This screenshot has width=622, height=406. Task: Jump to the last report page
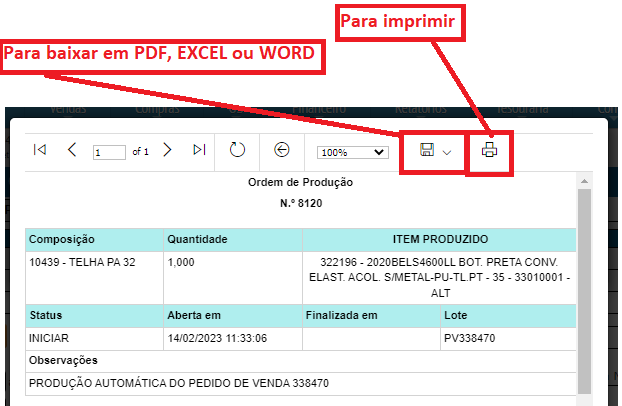tap(199, 150)
